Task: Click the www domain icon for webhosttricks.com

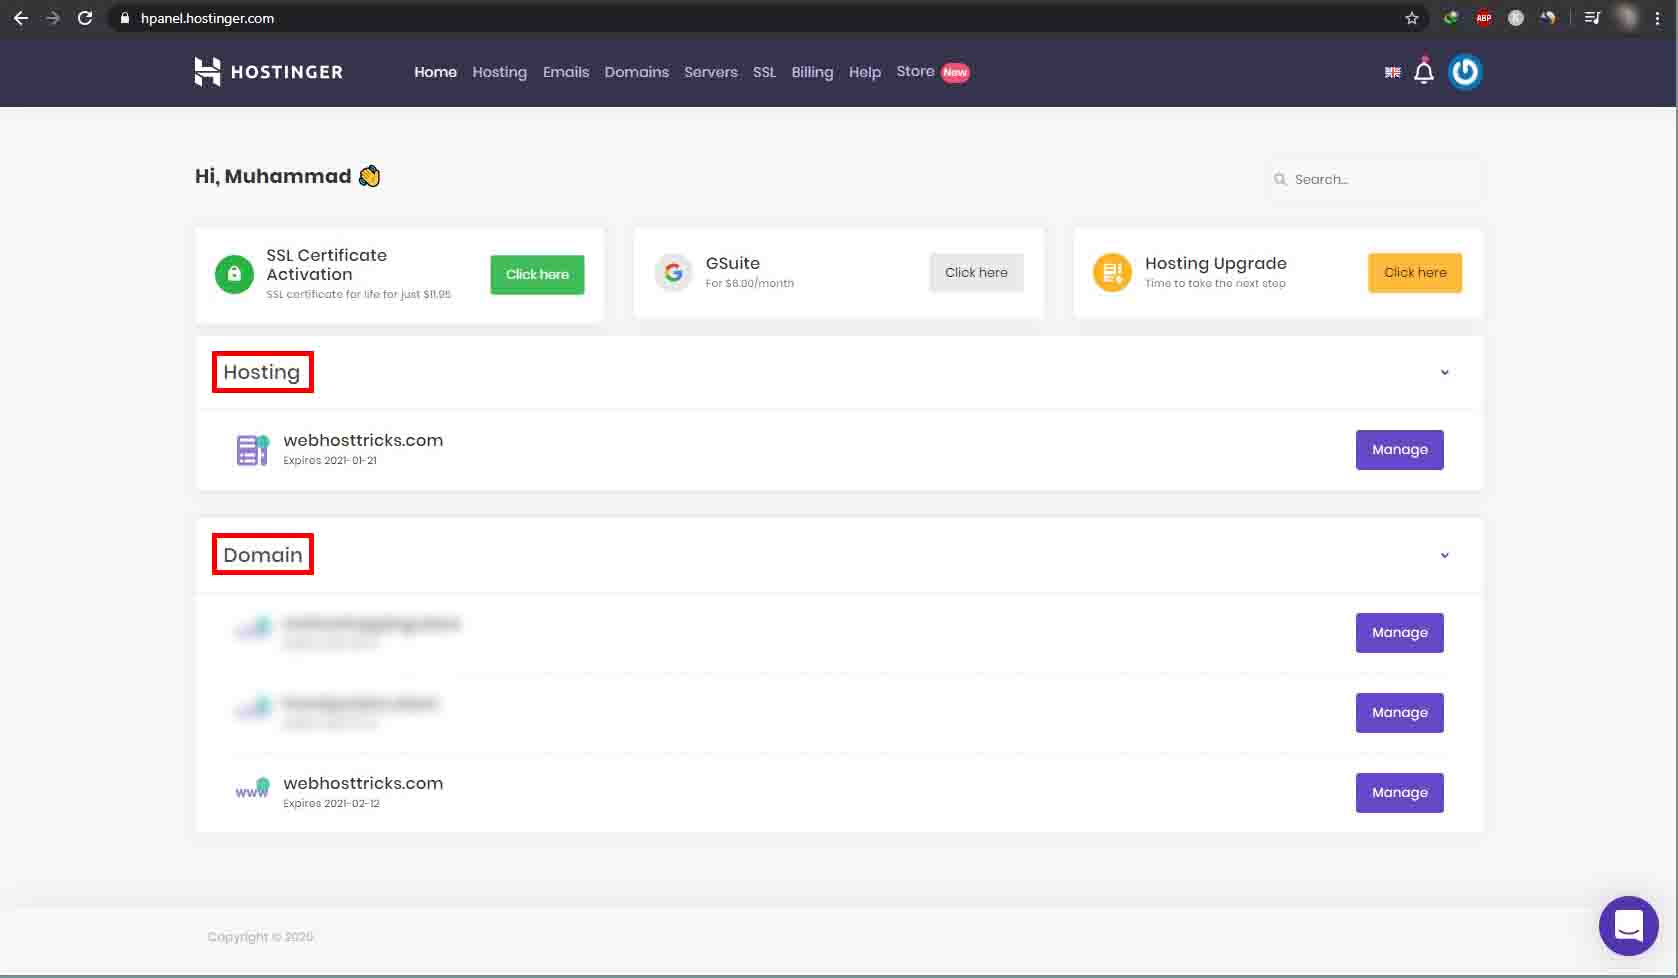Action: (x=252, y=789)
